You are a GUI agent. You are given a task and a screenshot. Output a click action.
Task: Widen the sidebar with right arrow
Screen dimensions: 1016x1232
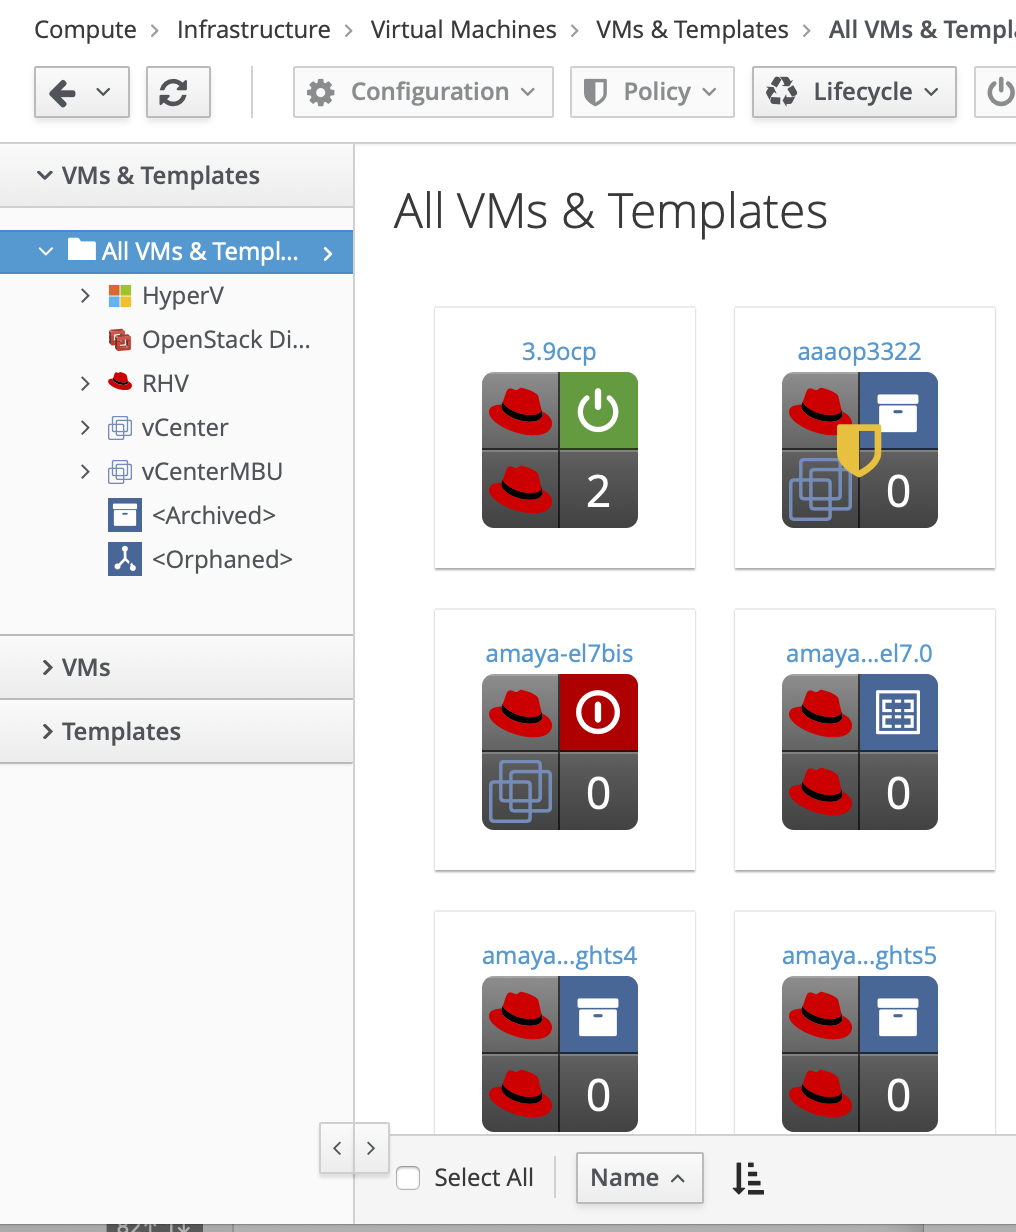pyautogui.click(x=371, y=1148)
